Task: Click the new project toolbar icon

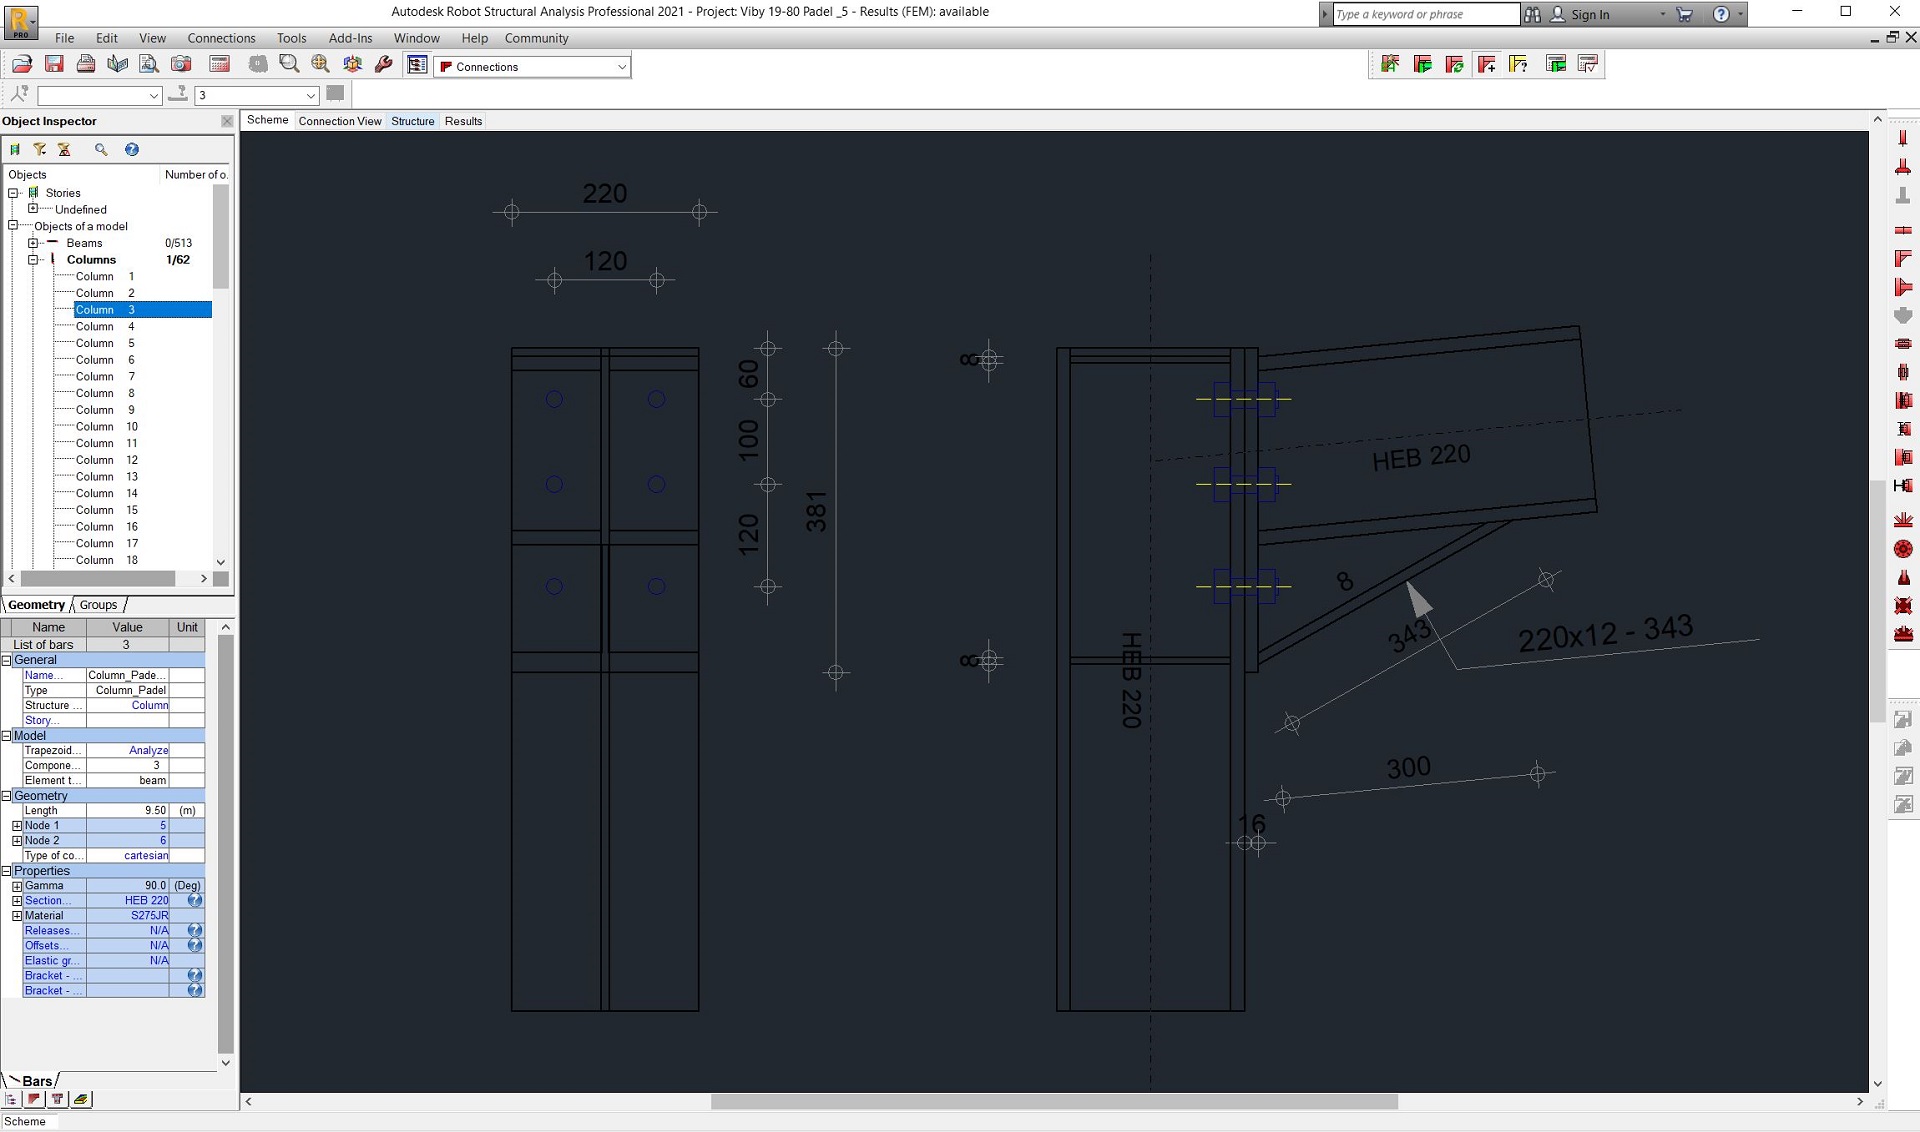Action: point(23,65)
